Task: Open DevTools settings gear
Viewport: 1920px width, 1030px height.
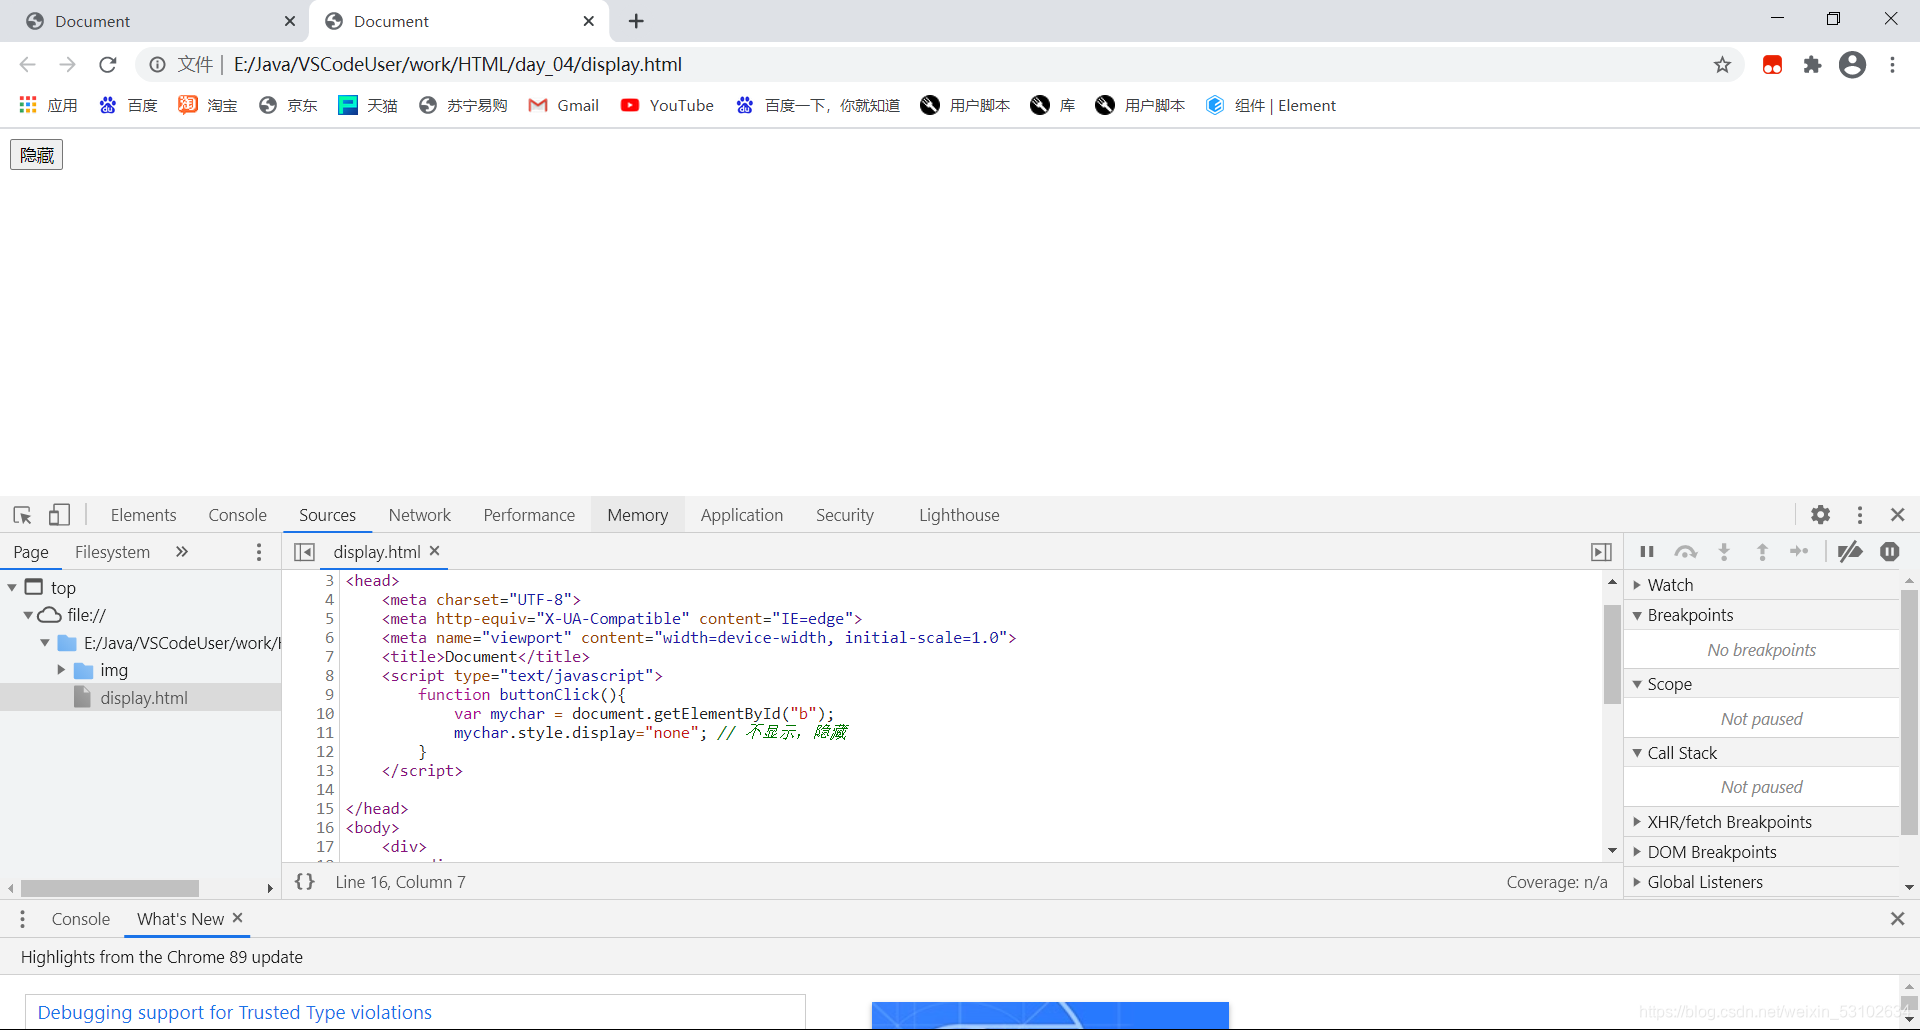Action: (x=1820, y=515)
